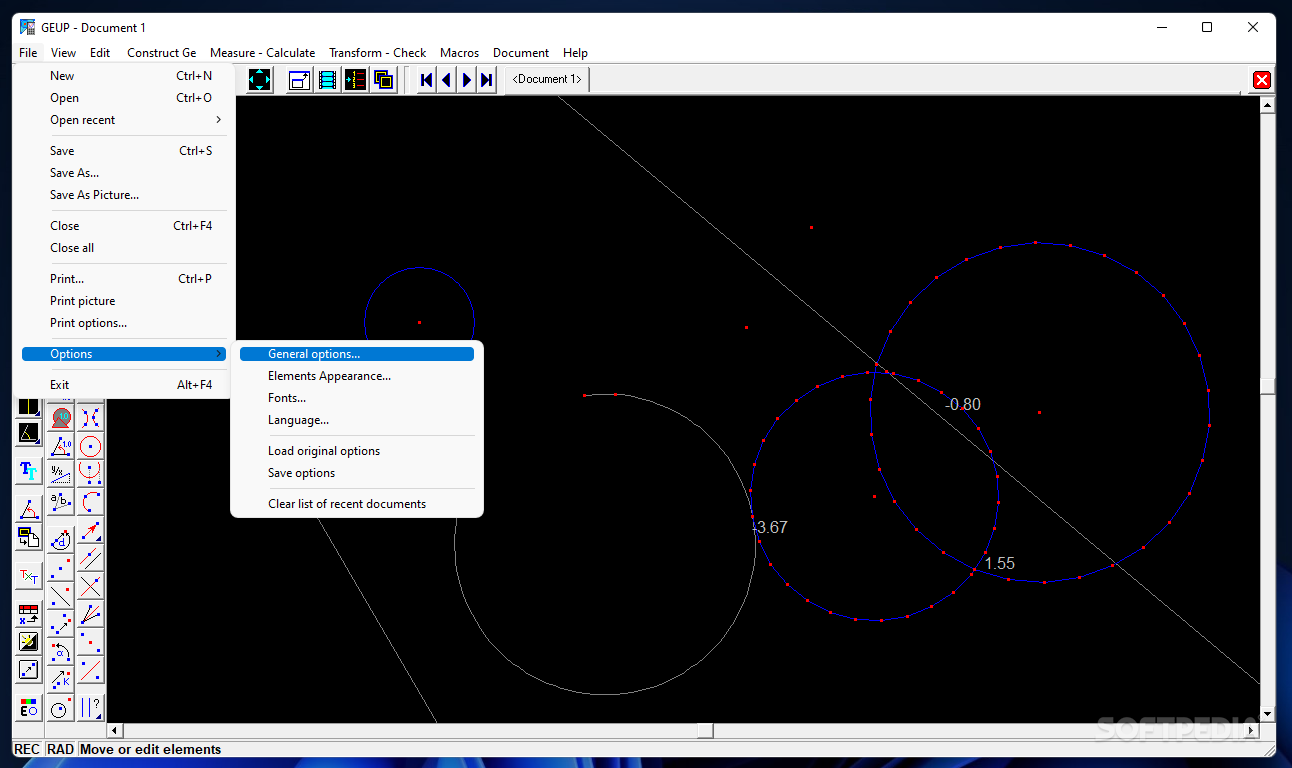Open the Fonts dialog

[357, 398]
